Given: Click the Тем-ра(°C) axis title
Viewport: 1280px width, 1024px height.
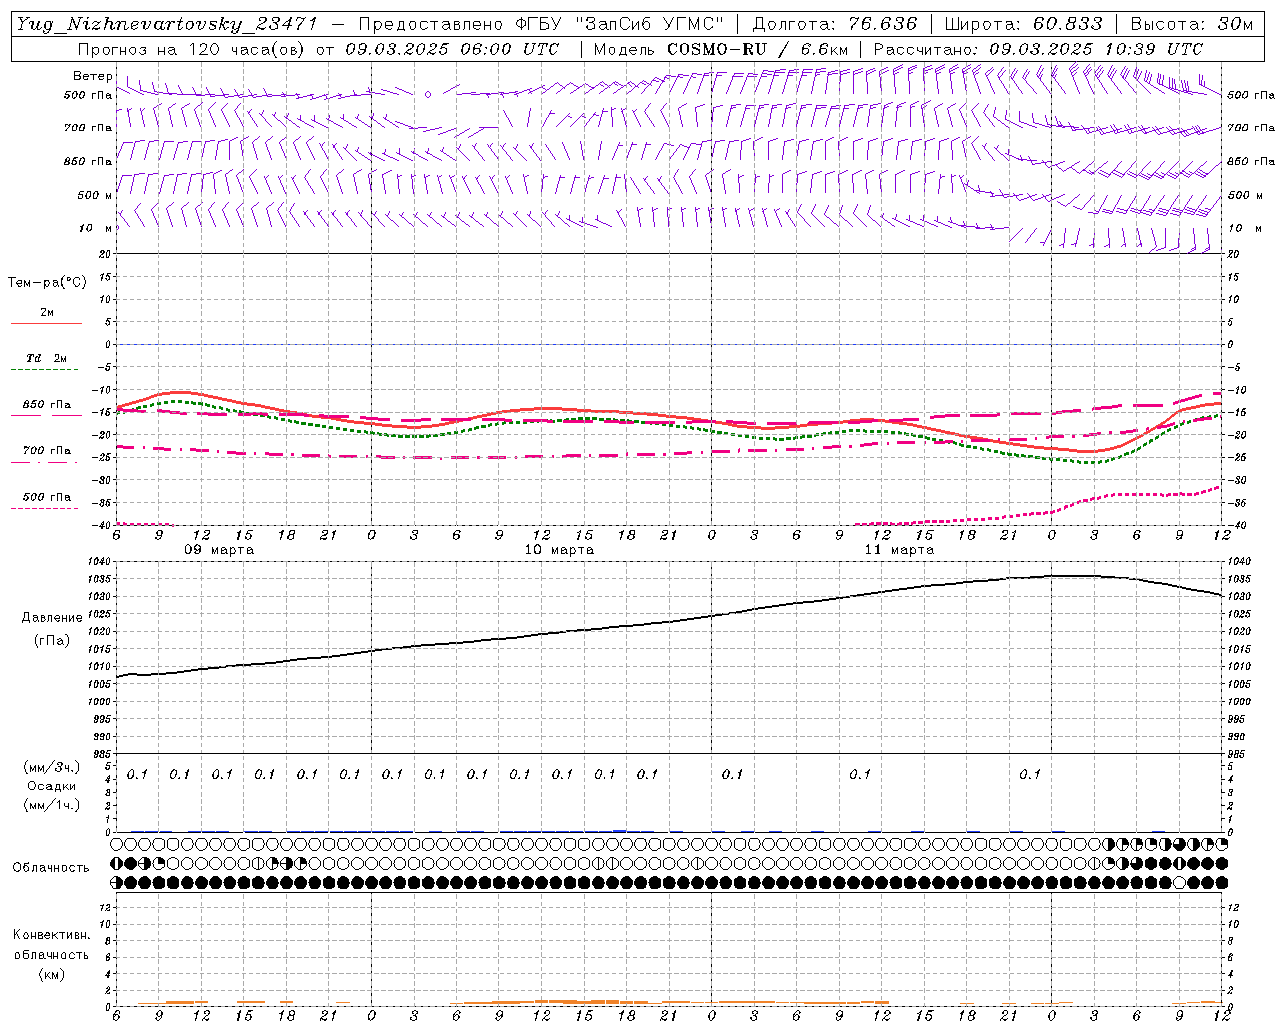Looking at the screenshot, I should coord(47,283).
